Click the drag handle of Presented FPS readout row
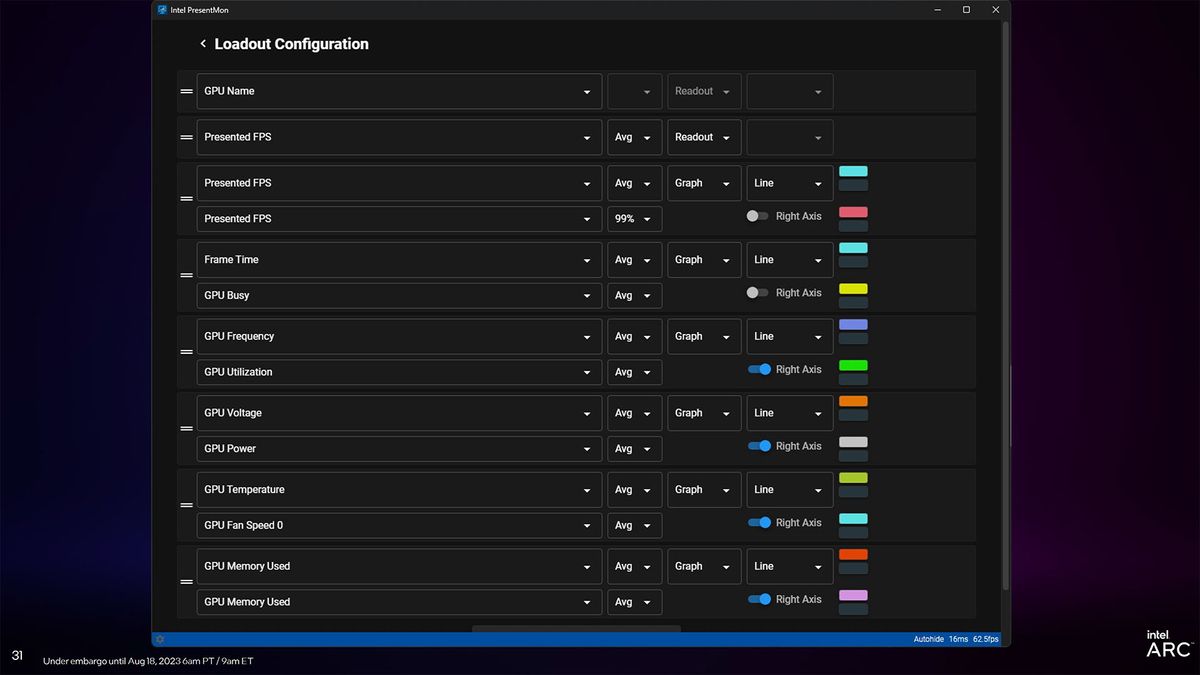The height and width of the screenshot is (675, 1200). pos(186,137)
